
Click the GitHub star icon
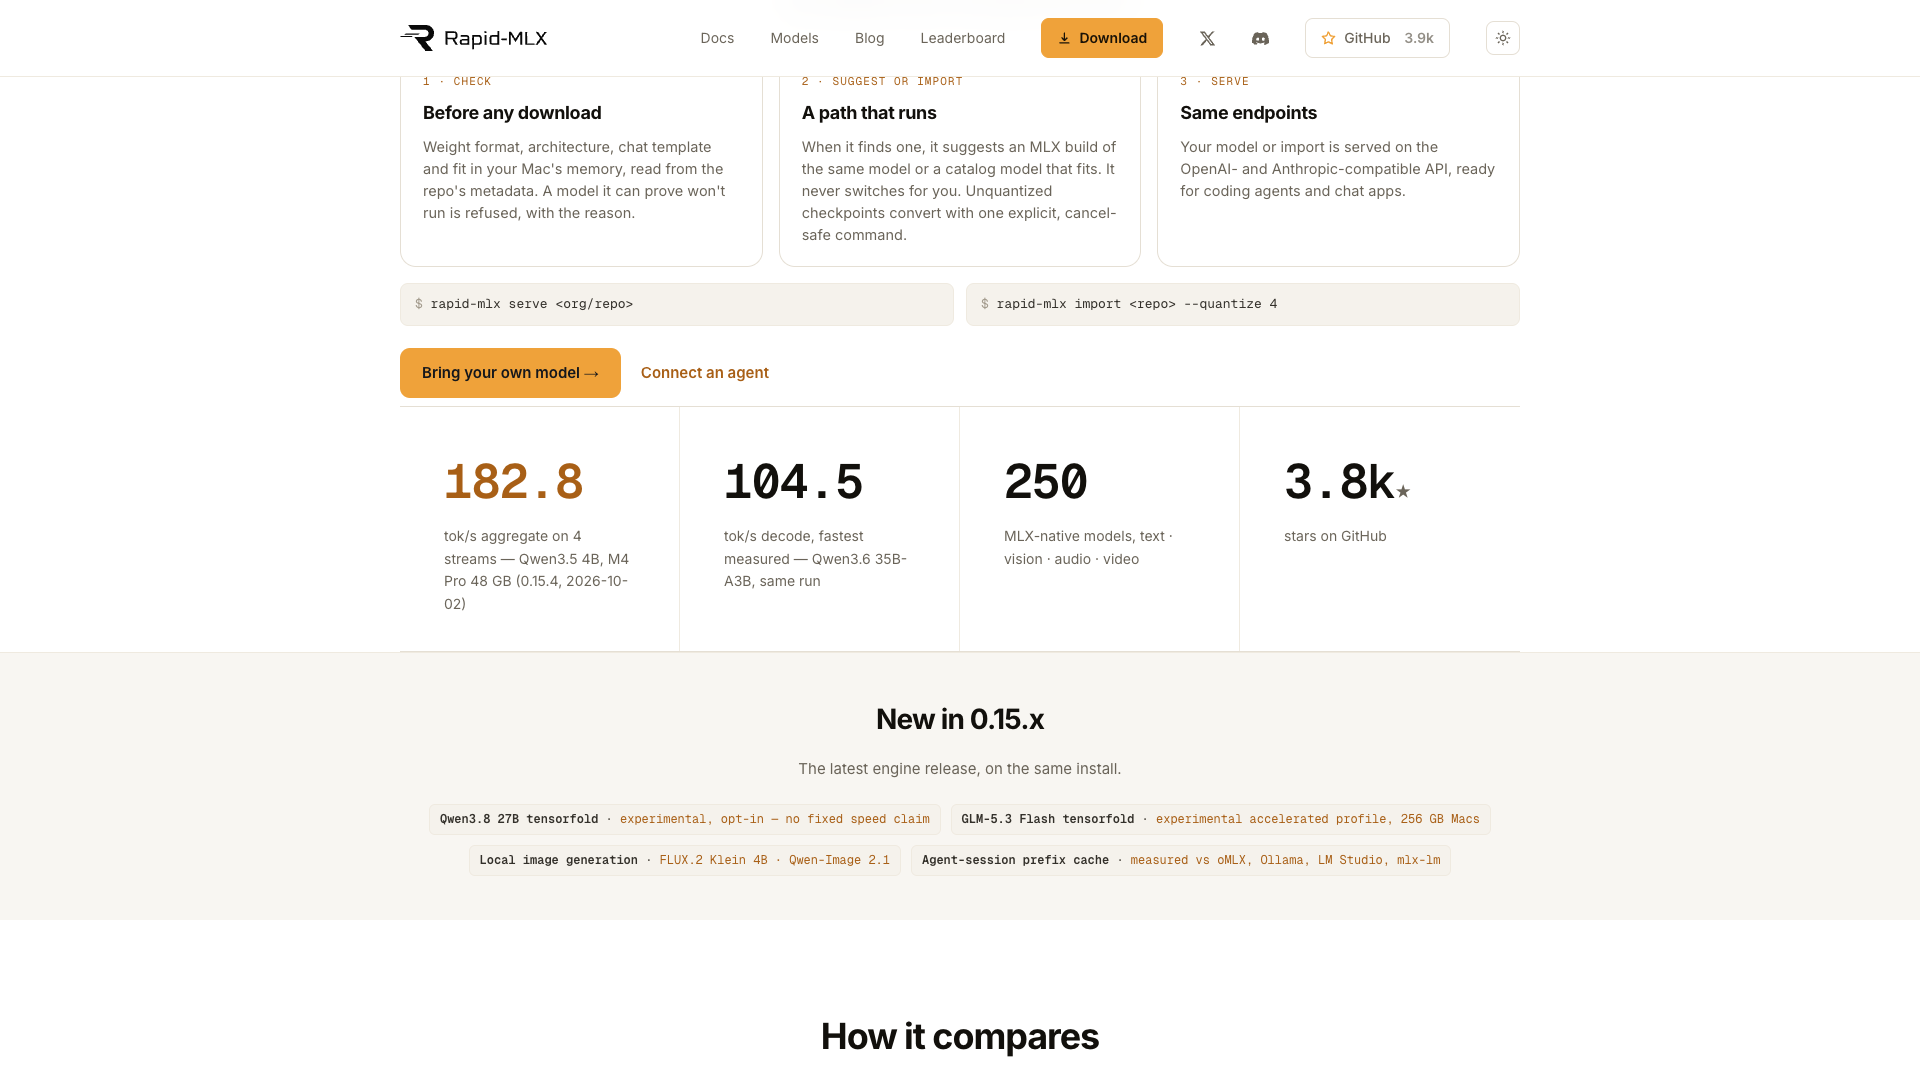[1328, 38]
